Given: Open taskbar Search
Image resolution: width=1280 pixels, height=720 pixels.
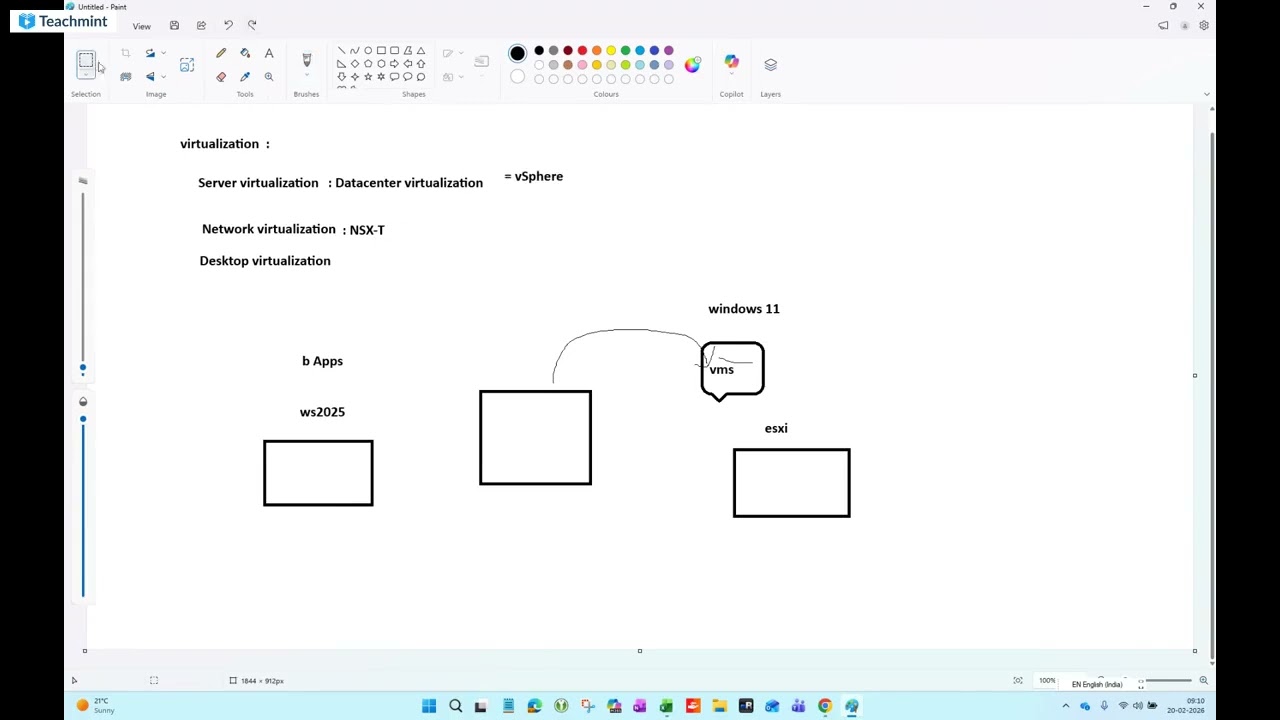Looking at the screenshot, I should click(455, 706).
